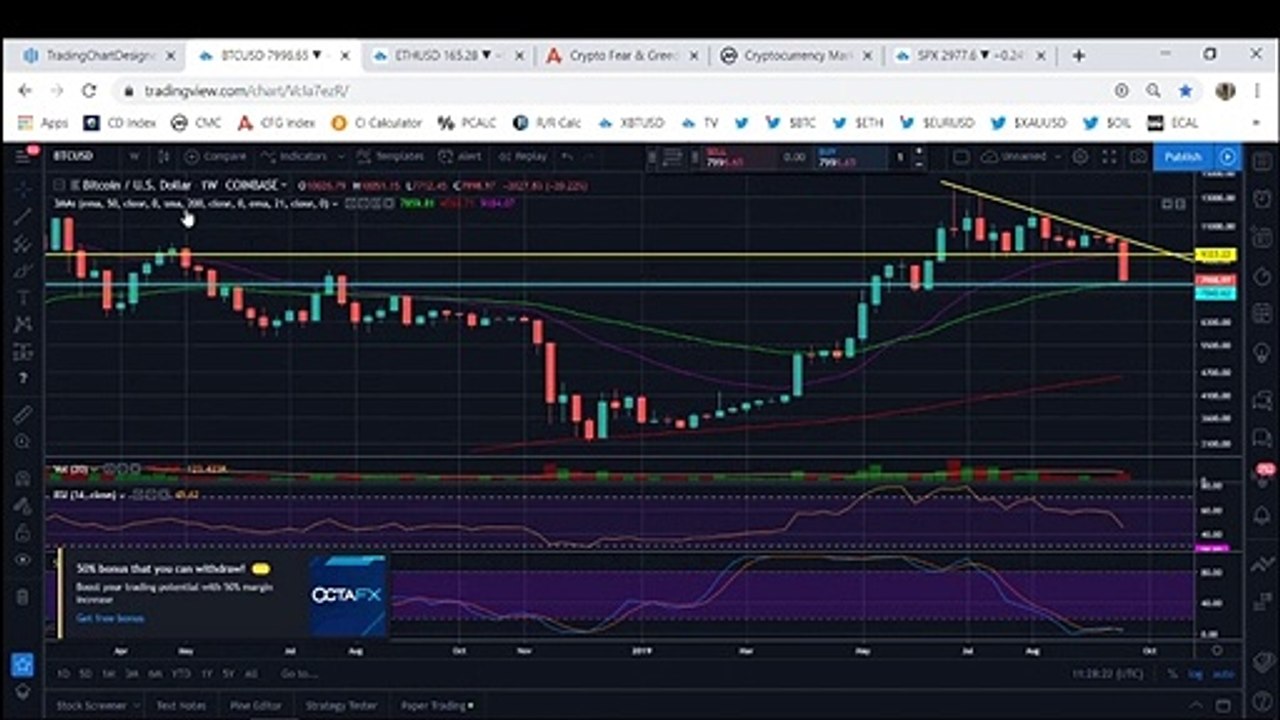
Task: Switch to Crypto Fear & Greed browser tab
Action: [622, 56]
